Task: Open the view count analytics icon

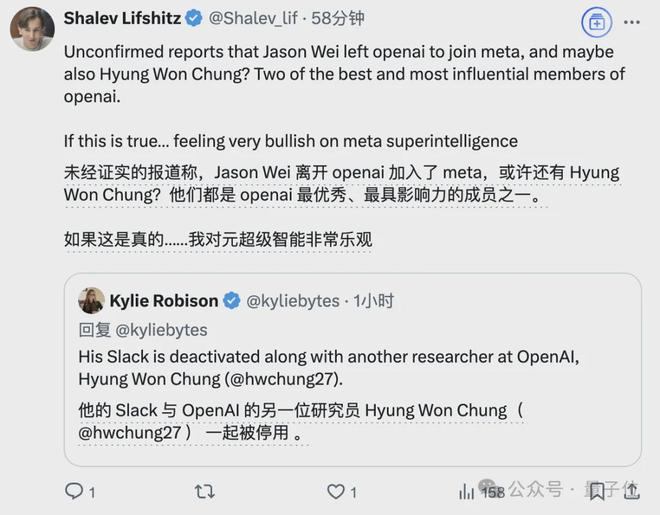Action: (x=467, y=491)
